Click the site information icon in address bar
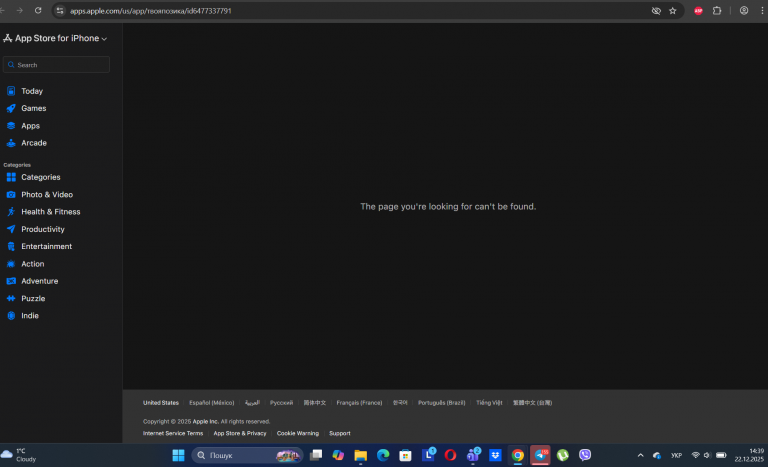Screen dimensions: 768x467 pyautogui.click(x=60, y=11)
